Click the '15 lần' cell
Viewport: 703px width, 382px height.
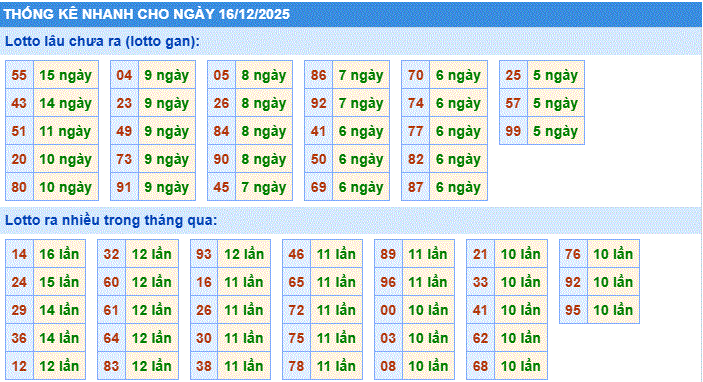(x=60, y=282)
